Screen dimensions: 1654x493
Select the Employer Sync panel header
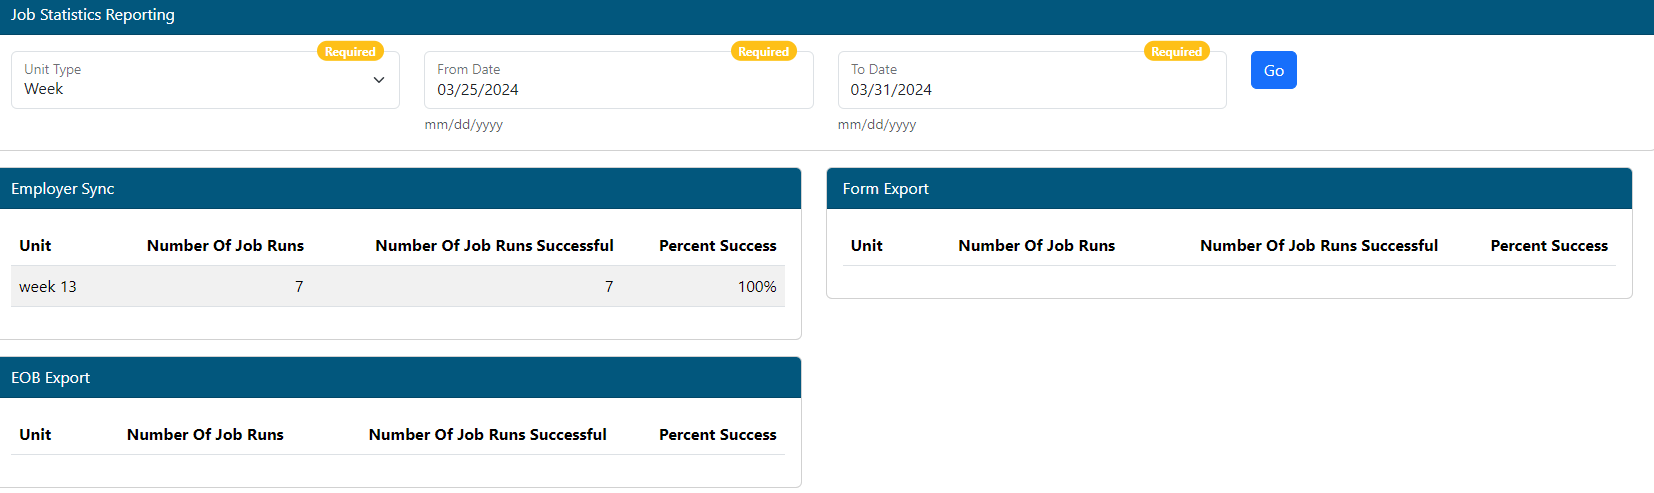click(400, 189)
